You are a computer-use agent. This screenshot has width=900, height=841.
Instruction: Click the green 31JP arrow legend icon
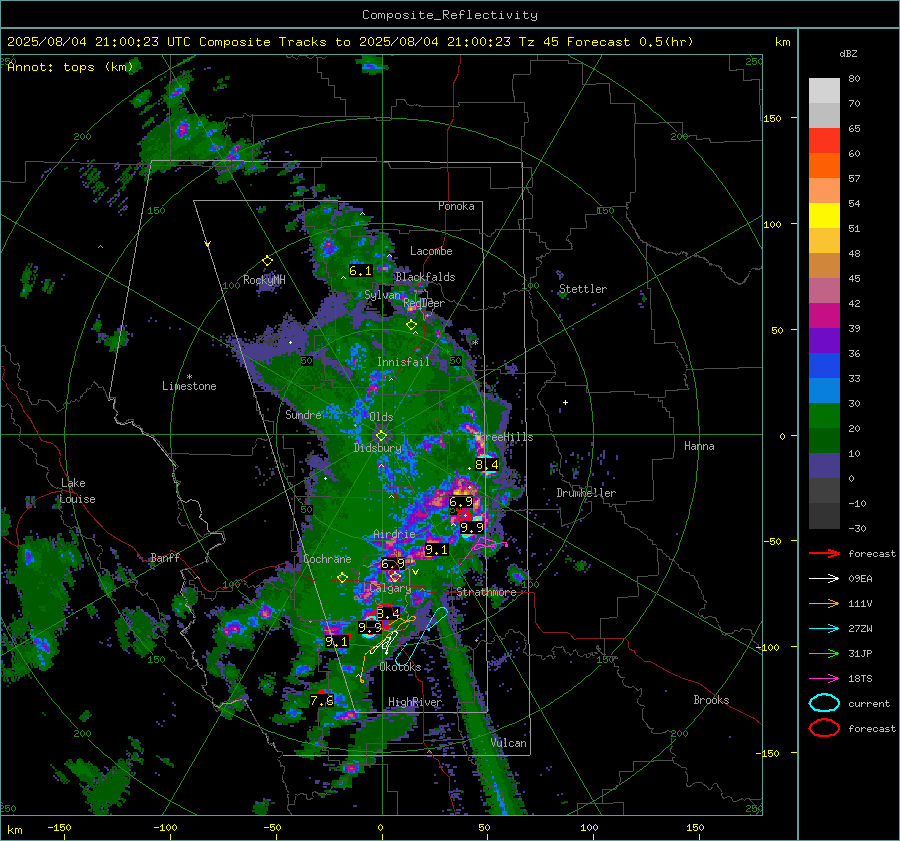coord(824,653)
